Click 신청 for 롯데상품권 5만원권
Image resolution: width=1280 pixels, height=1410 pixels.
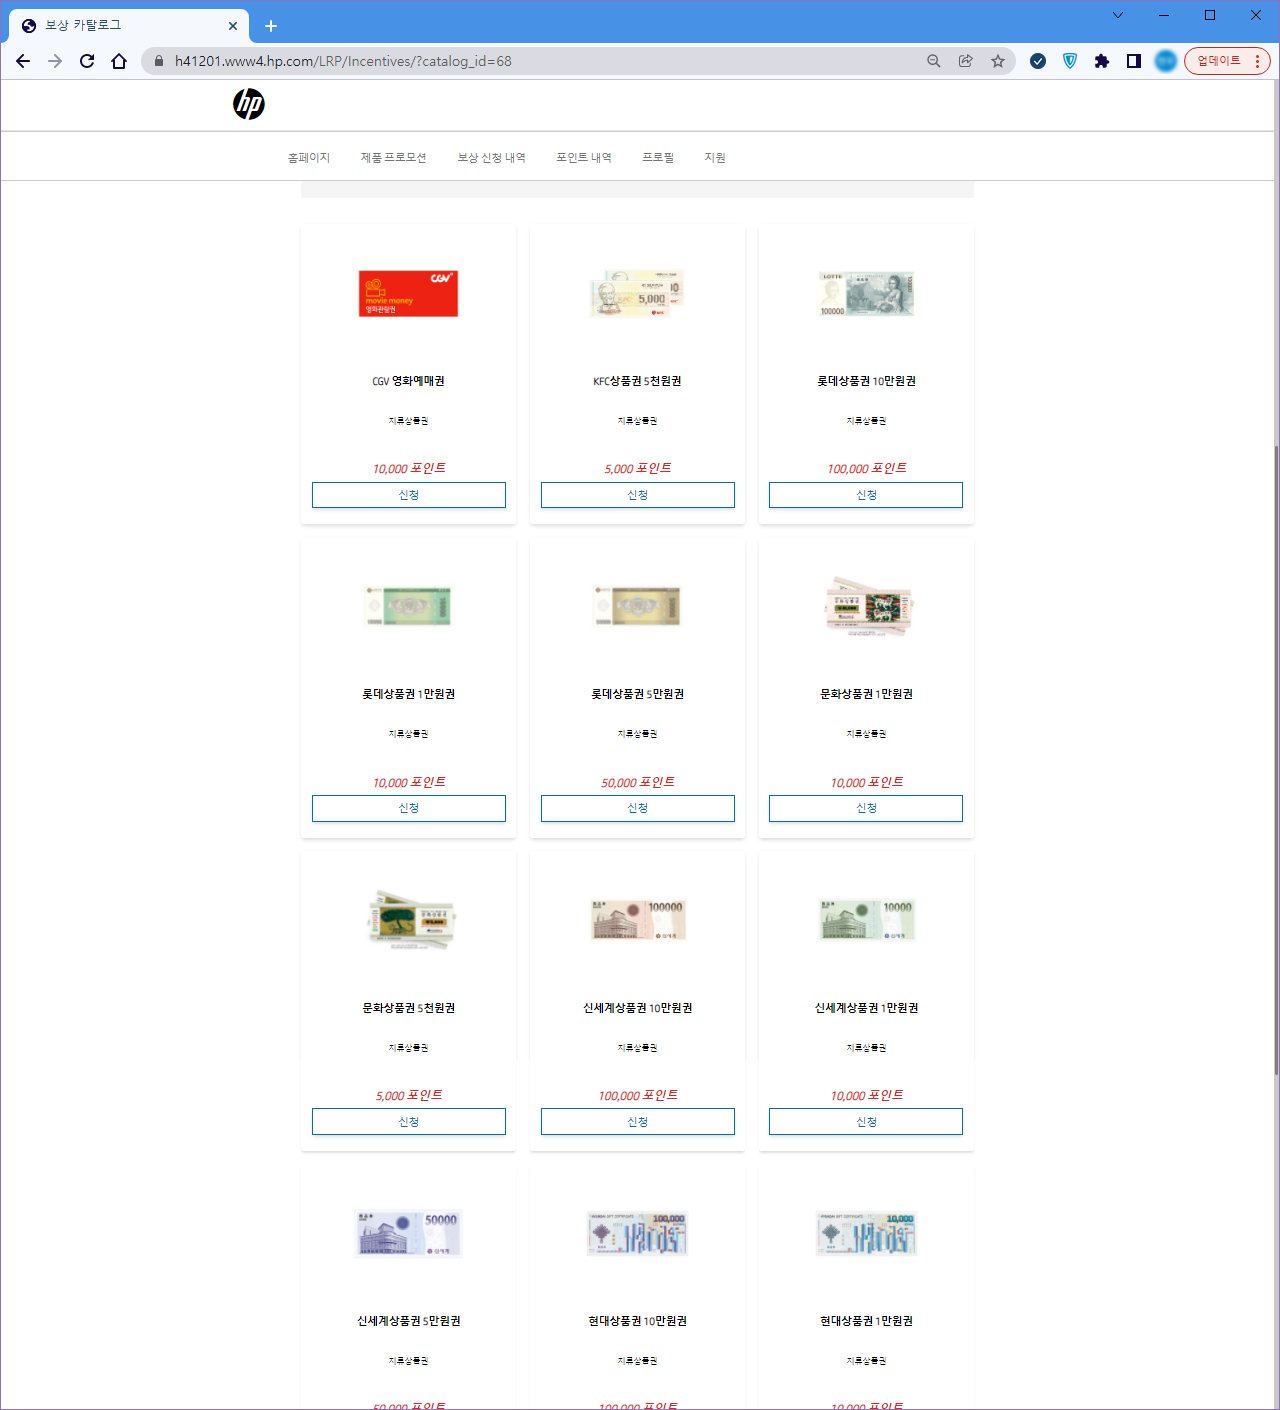(x=638, y=808)
